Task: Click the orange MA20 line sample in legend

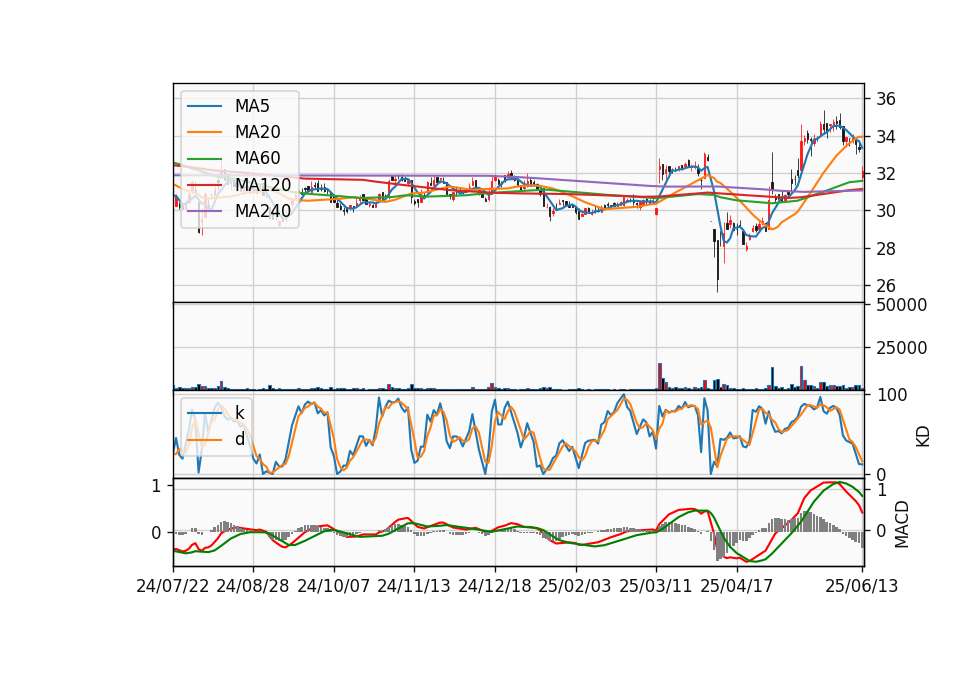Action: coord(205,132)
